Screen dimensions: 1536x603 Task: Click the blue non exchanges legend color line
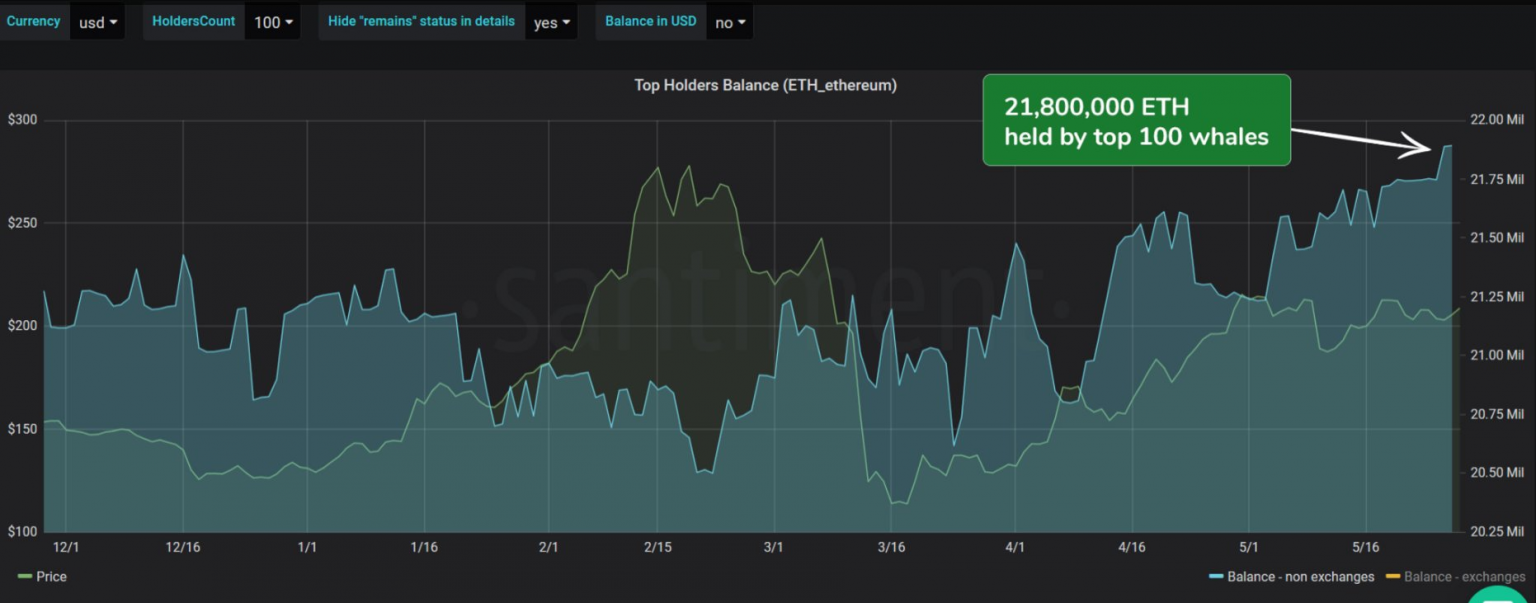1216,577
